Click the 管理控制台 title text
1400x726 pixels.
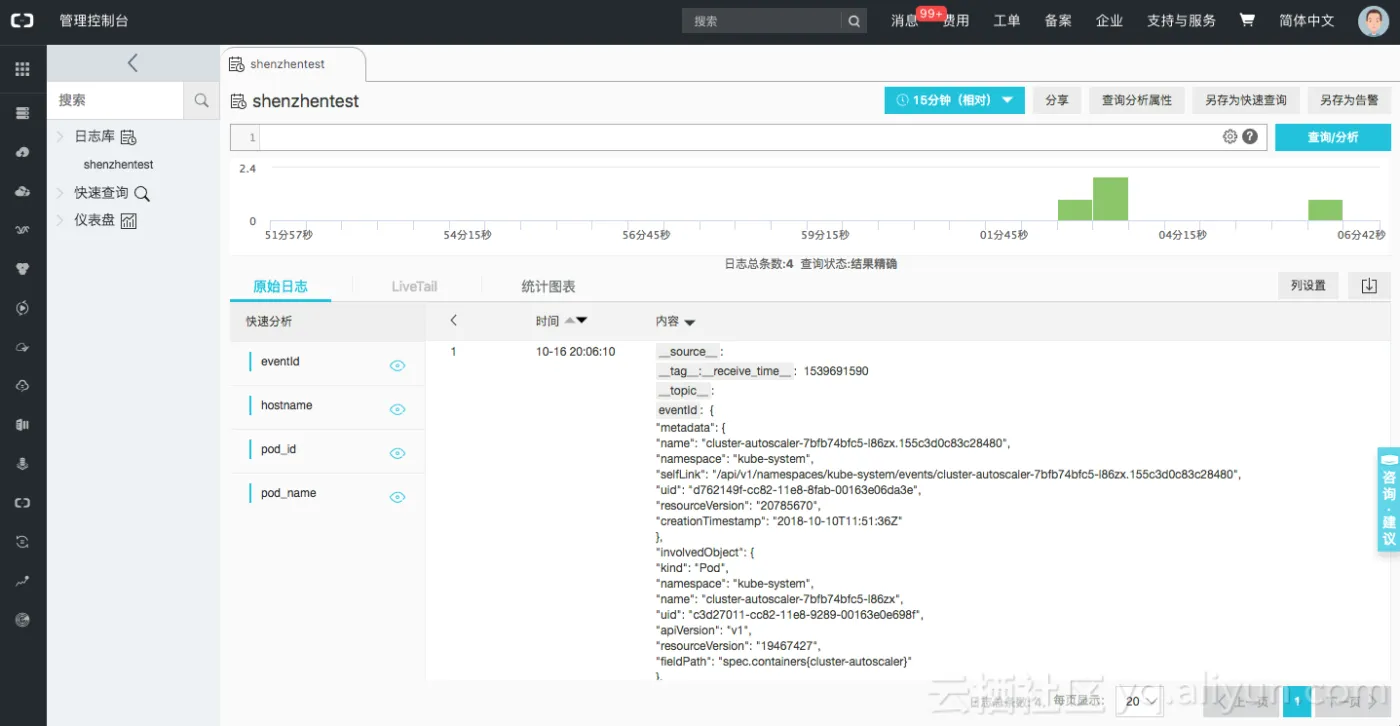[94, 20]
